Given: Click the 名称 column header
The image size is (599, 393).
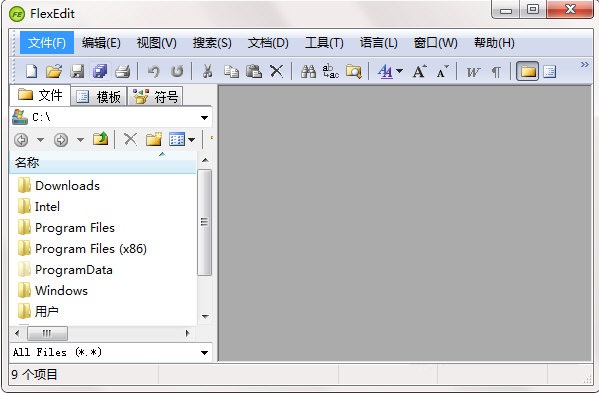Looking at the screenshot, I should click(102, 163).
